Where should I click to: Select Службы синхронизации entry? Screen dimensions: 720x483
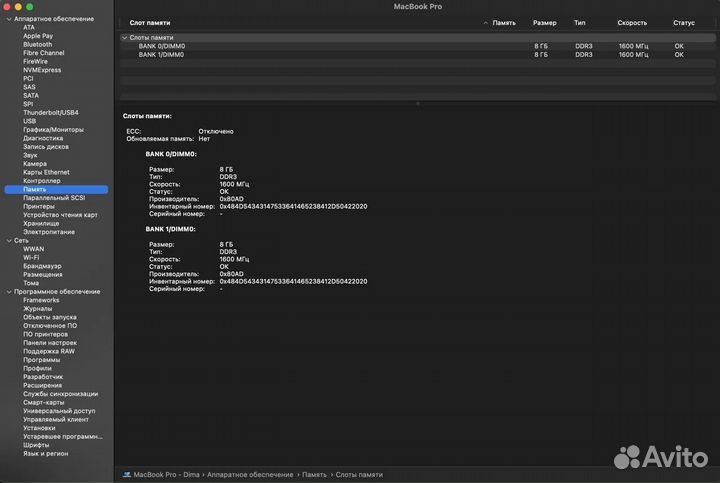[60, 394]
